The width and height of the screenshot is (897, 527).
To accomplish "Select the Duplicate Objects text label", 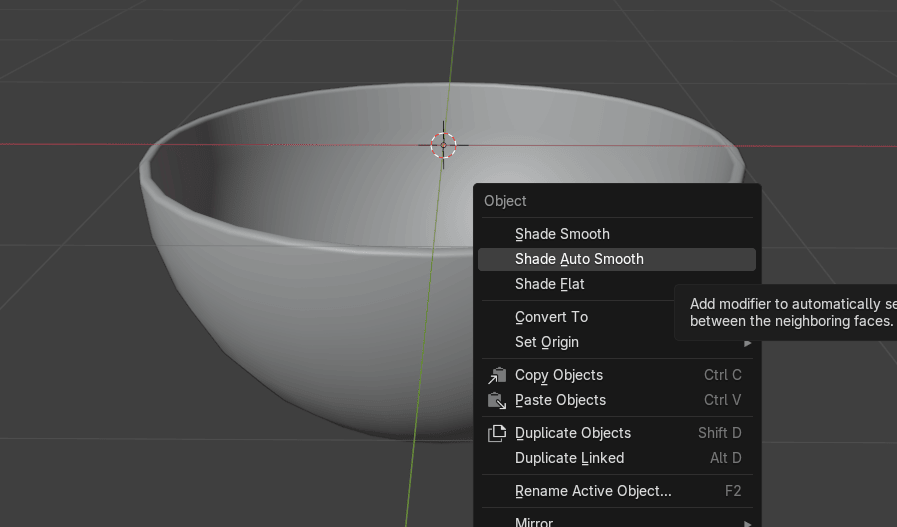I will (573, 433).
